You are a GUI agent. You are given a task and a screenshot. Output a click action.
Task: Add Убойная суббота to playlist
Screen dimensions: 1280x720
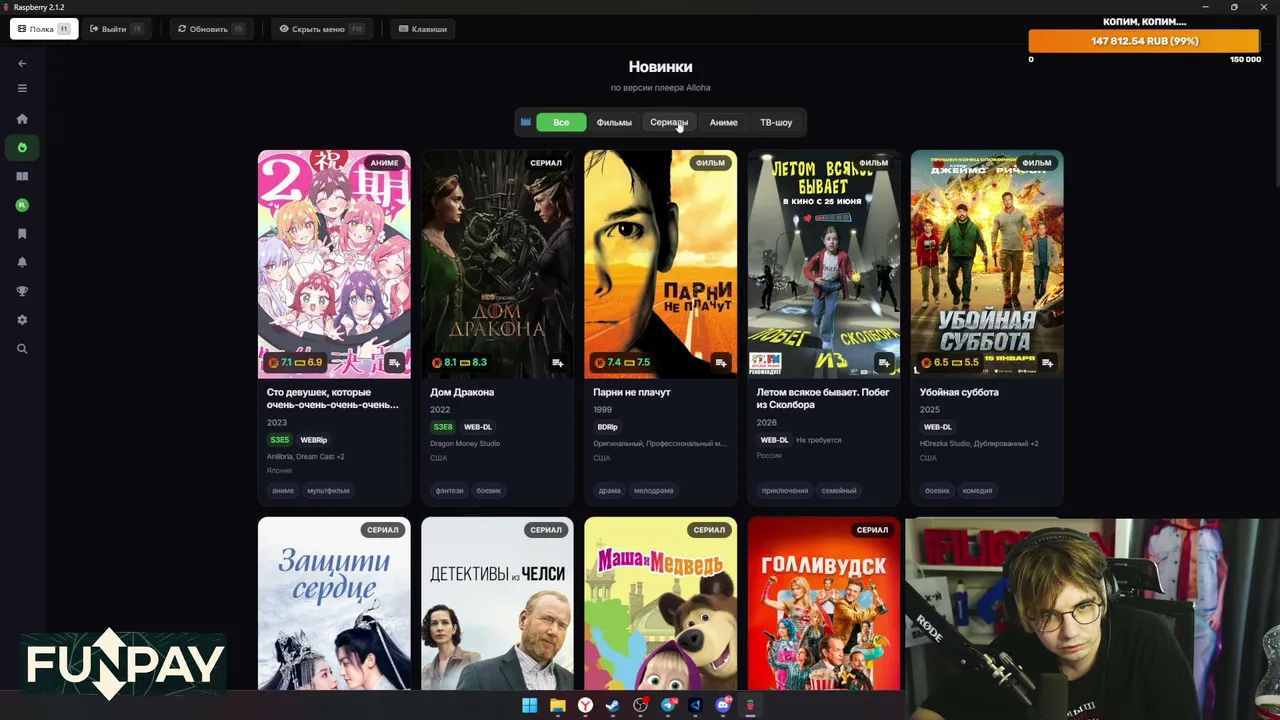tap(1047, 363)
